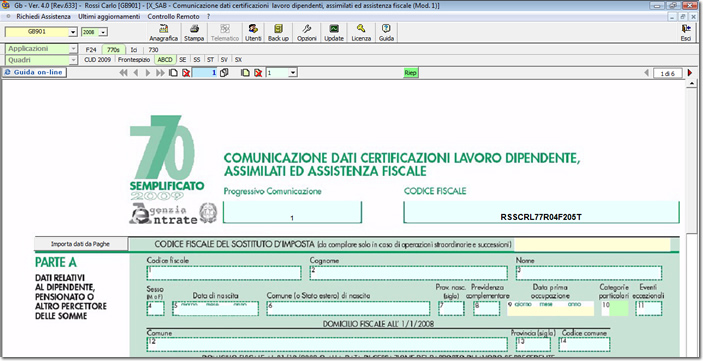The width and height of the screenshot is (703, 361).
Task: Jump to last record double-right arrow
Action: (160, 73)
